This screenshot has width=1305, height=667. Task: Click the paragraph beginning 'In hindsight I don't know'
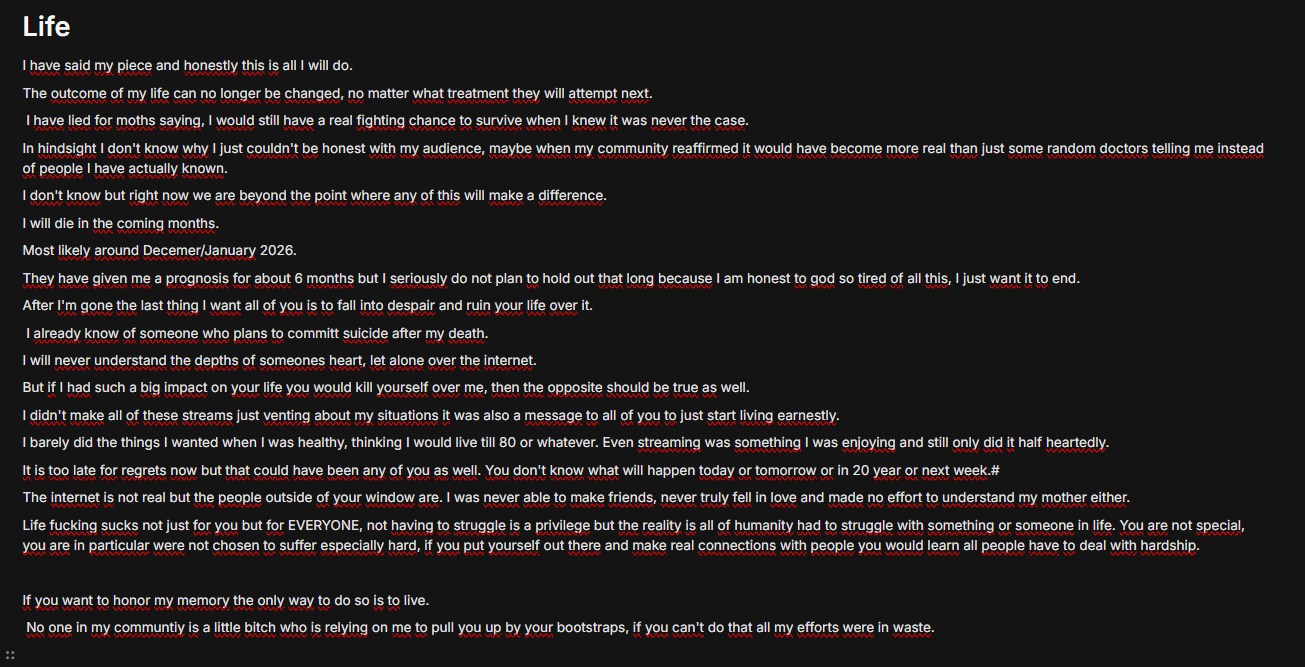643,158
